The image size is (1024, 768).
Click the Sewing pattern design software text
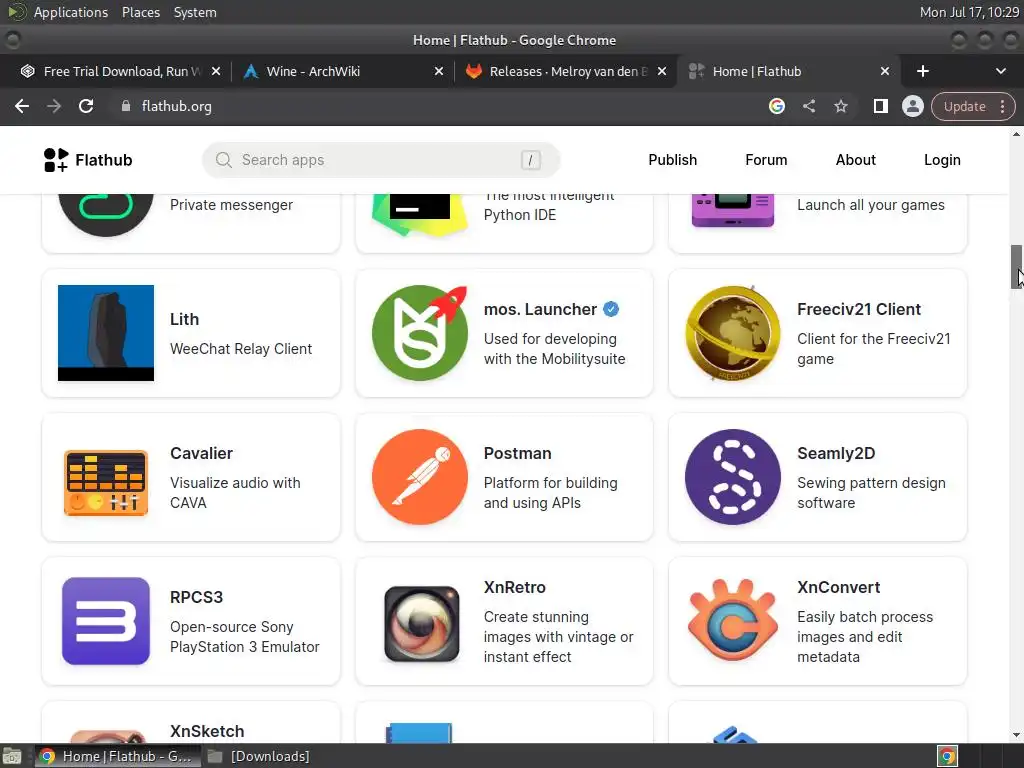pos(871,493)
